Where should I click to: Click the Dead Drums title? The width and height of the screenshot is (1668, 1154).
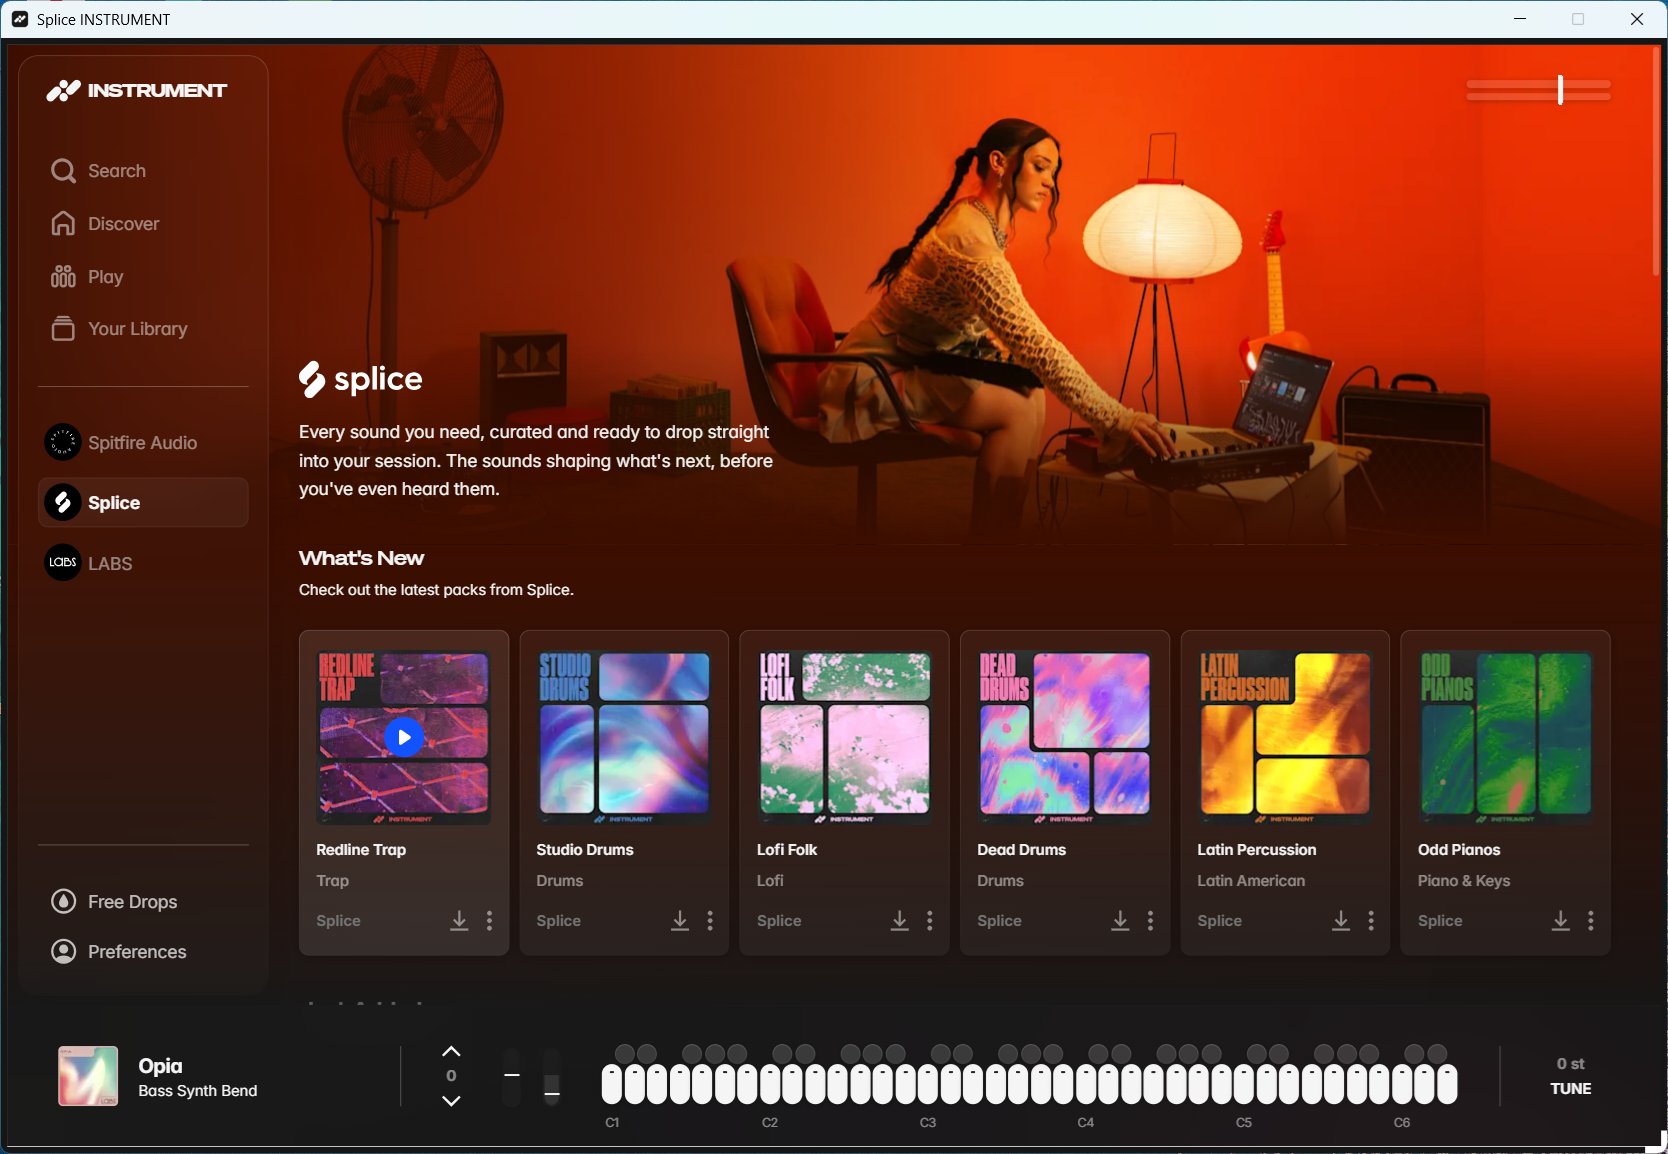(1021, 850)
